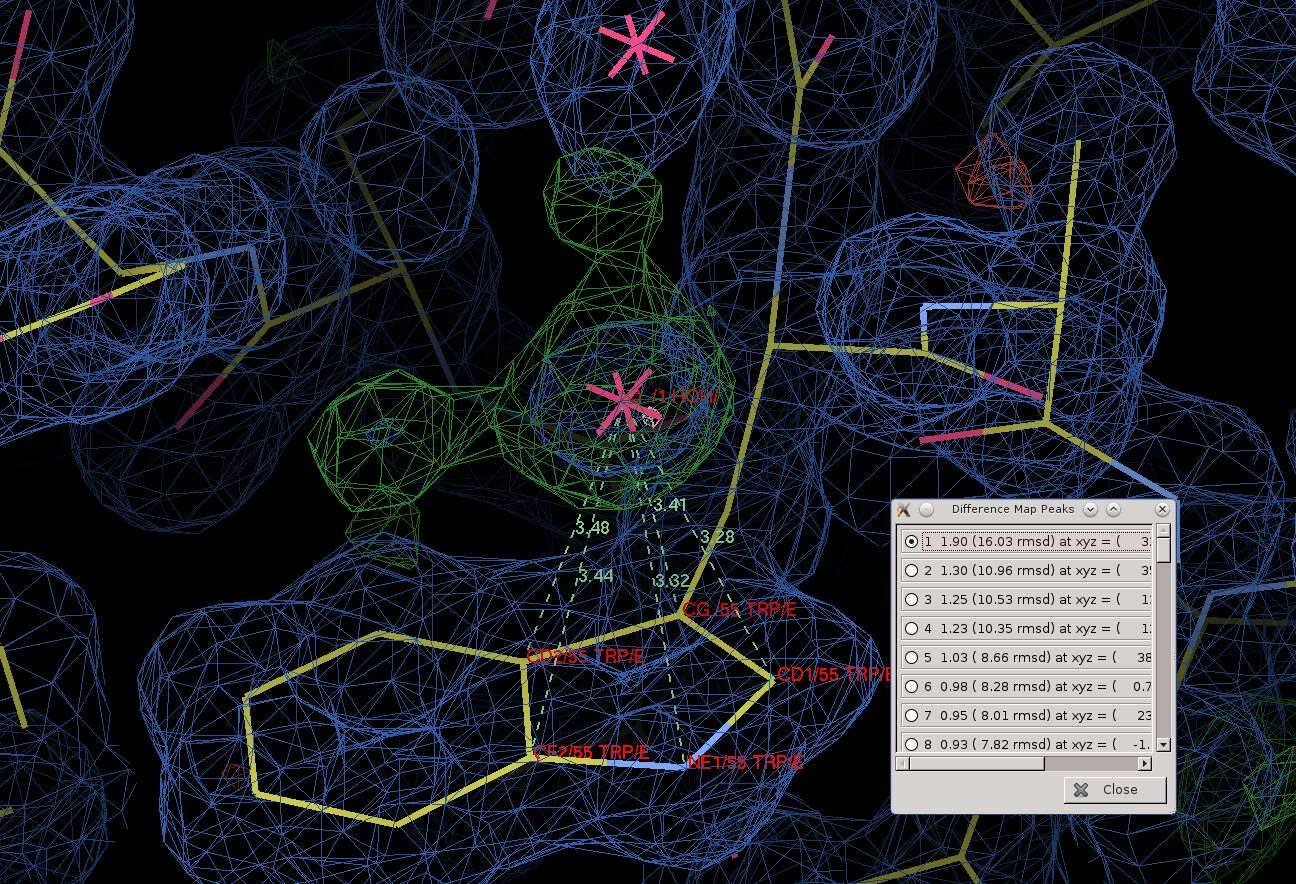Pick peak 5 with 8.66 rmsd
This screenshot has width=1296, height=884.
pos(911,657)
